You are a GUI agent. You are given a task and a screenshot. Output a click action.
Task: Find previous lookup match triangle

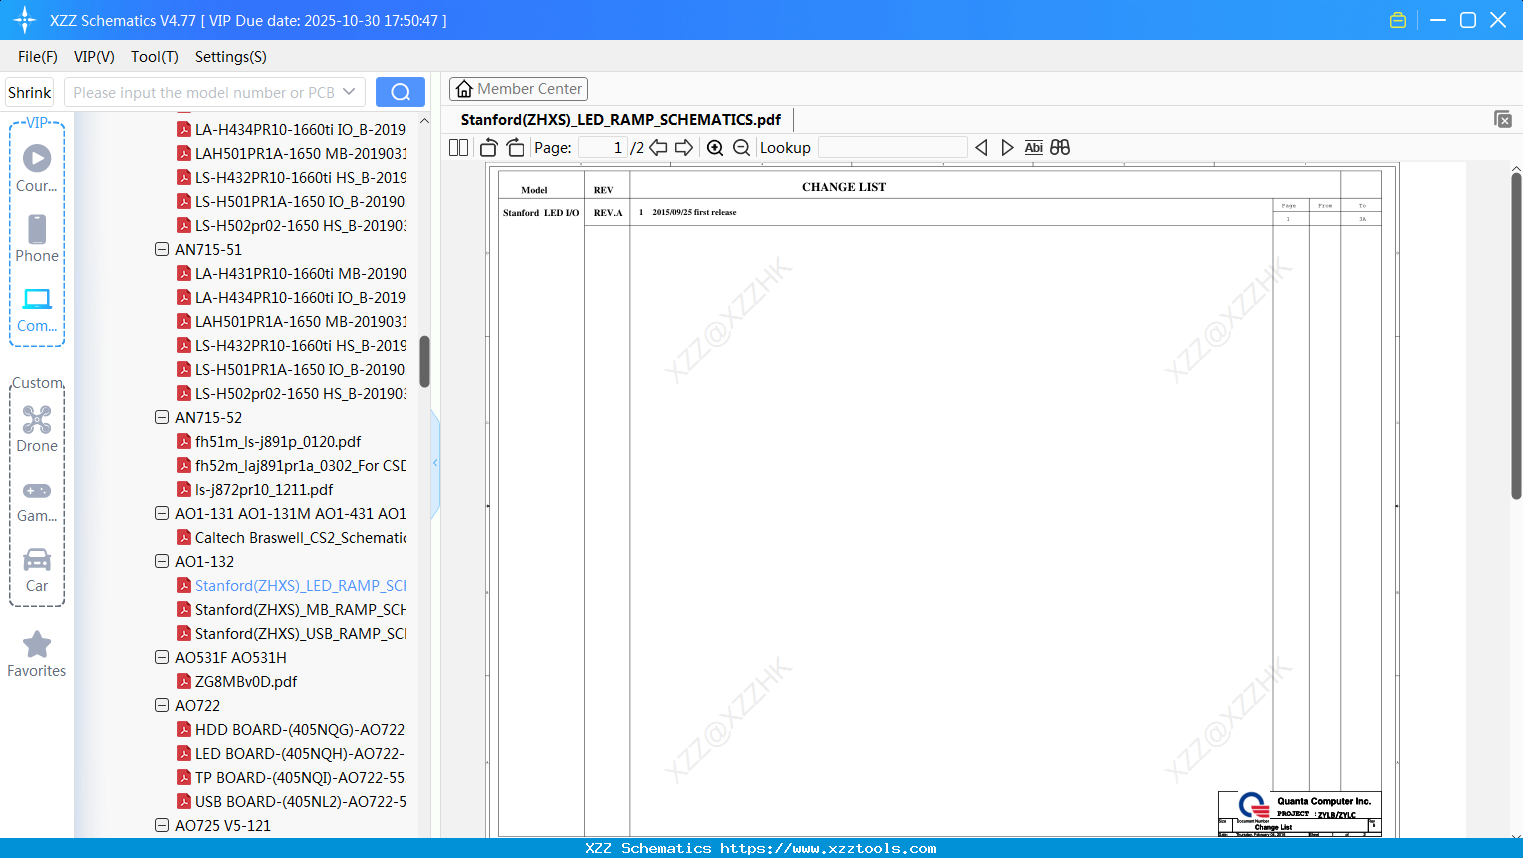pyautogui.click(x=981, y=148)
